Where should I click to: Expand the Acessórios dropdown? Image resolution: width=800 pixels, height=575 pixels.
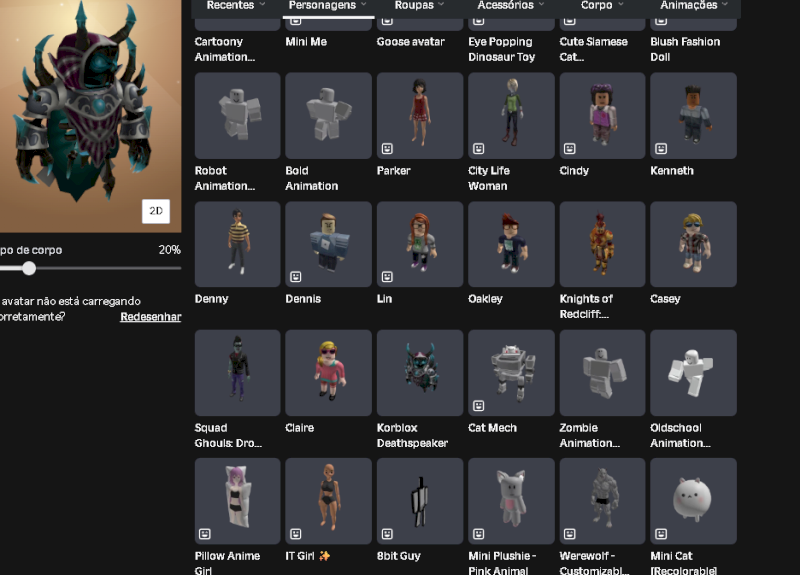tap(511, 6)
